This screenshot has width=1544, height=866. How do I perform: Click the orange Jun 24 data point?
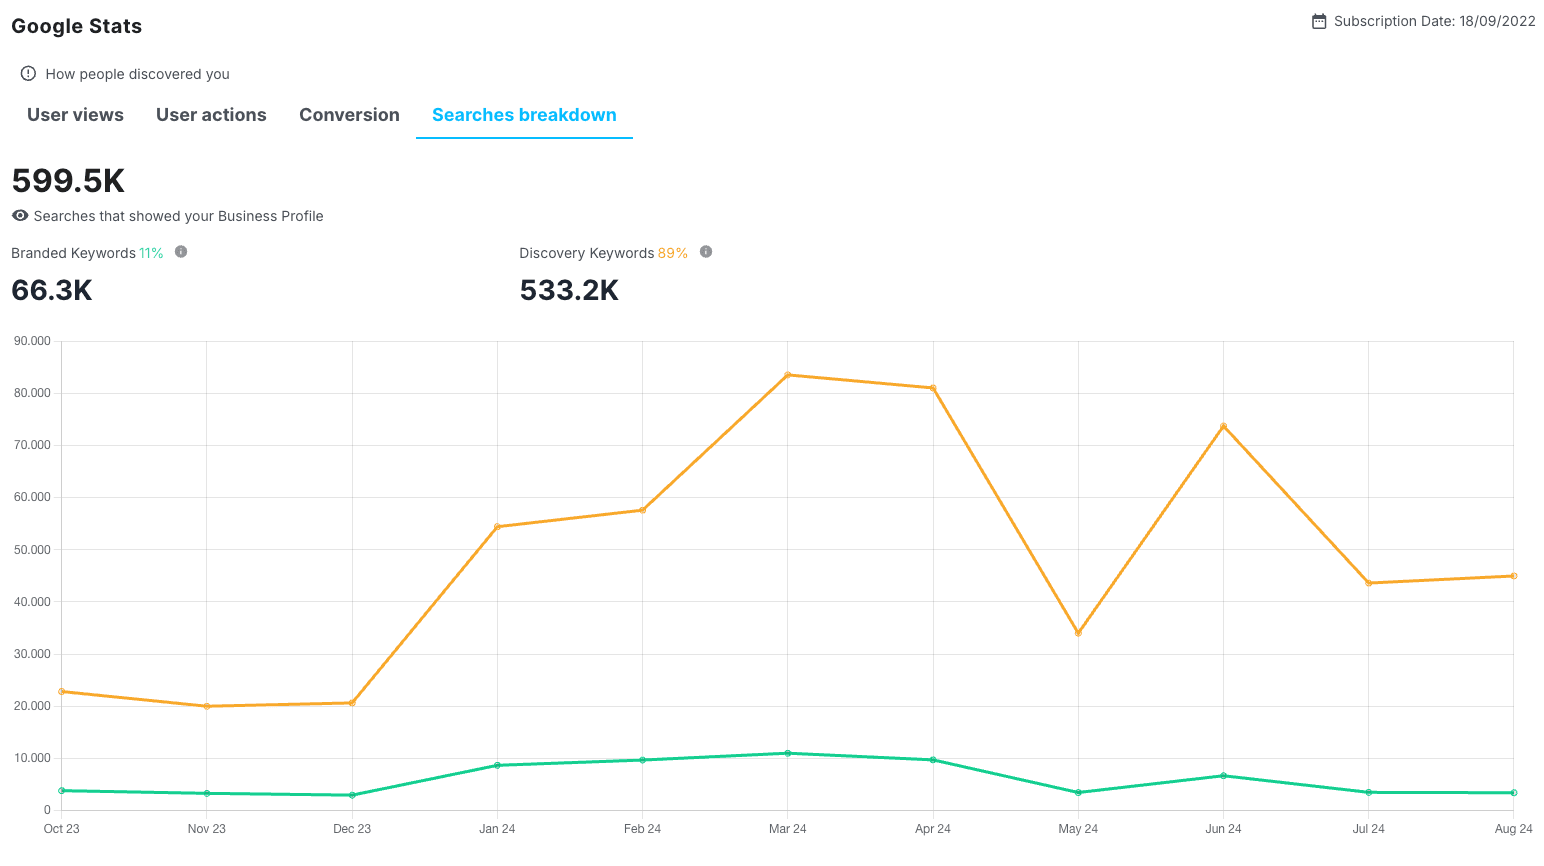point(1223,426)
